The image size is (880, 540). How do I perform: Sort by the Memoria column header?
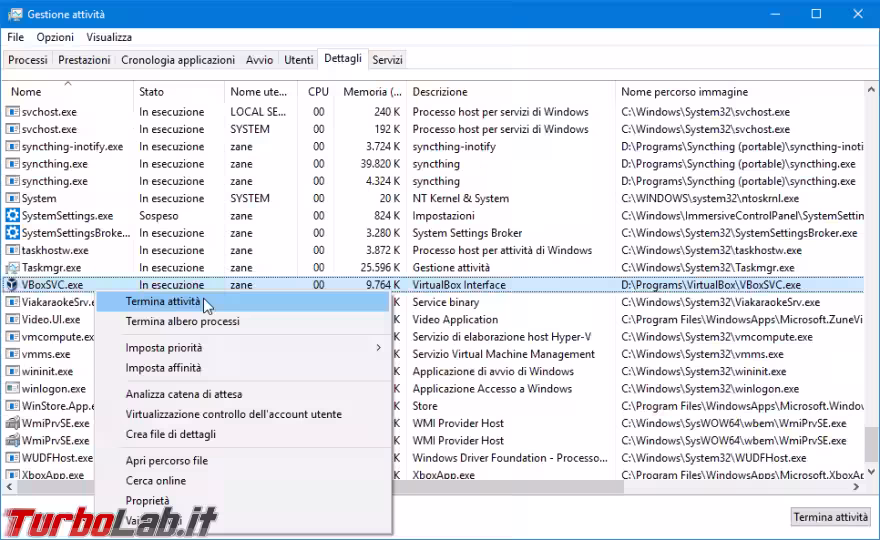point(372,91)
